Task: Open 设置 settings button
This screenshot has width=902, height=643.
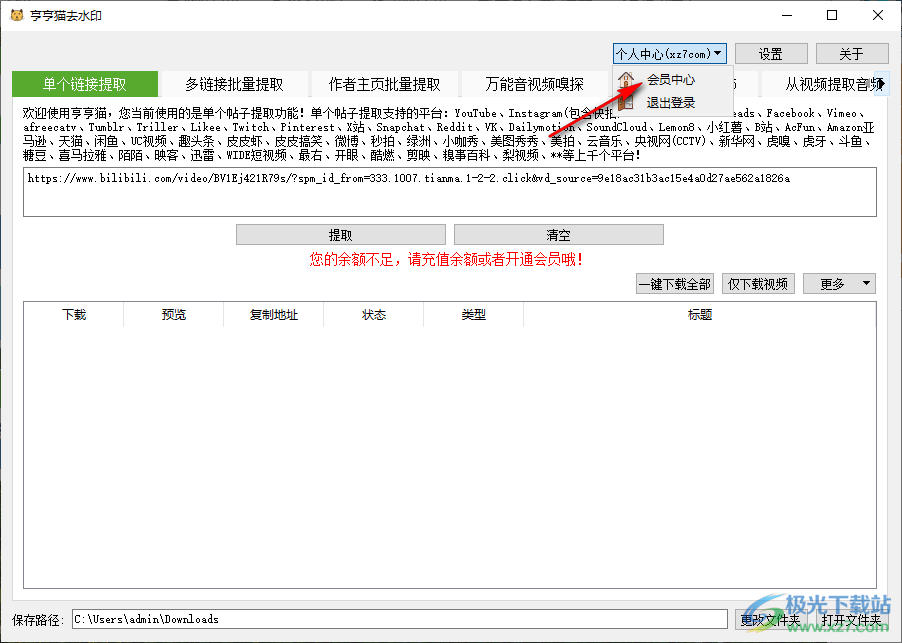Action: coord(771,54)
